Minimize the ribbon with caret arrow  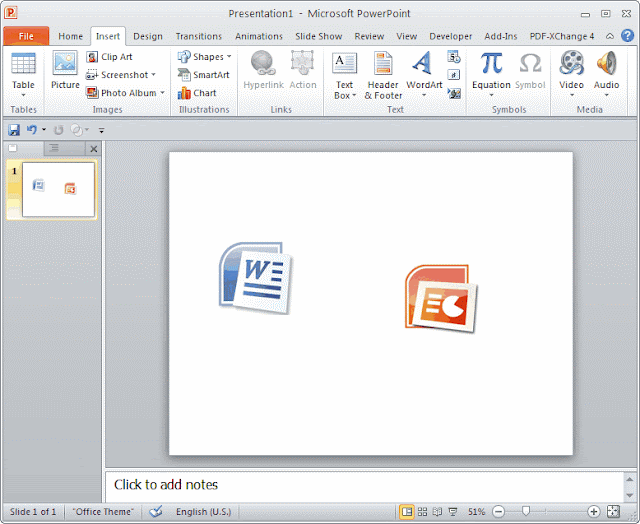pyautogui.click(x=609, y=36)
